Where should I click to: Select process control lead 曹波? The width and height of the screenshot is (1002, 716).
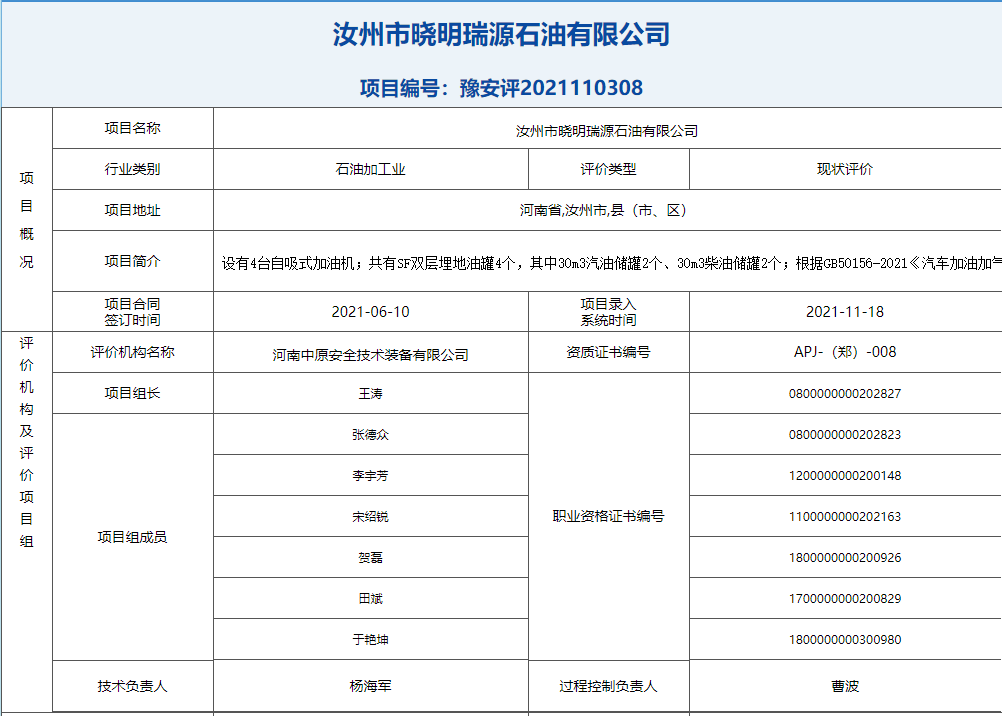click(x=845, y=686)
